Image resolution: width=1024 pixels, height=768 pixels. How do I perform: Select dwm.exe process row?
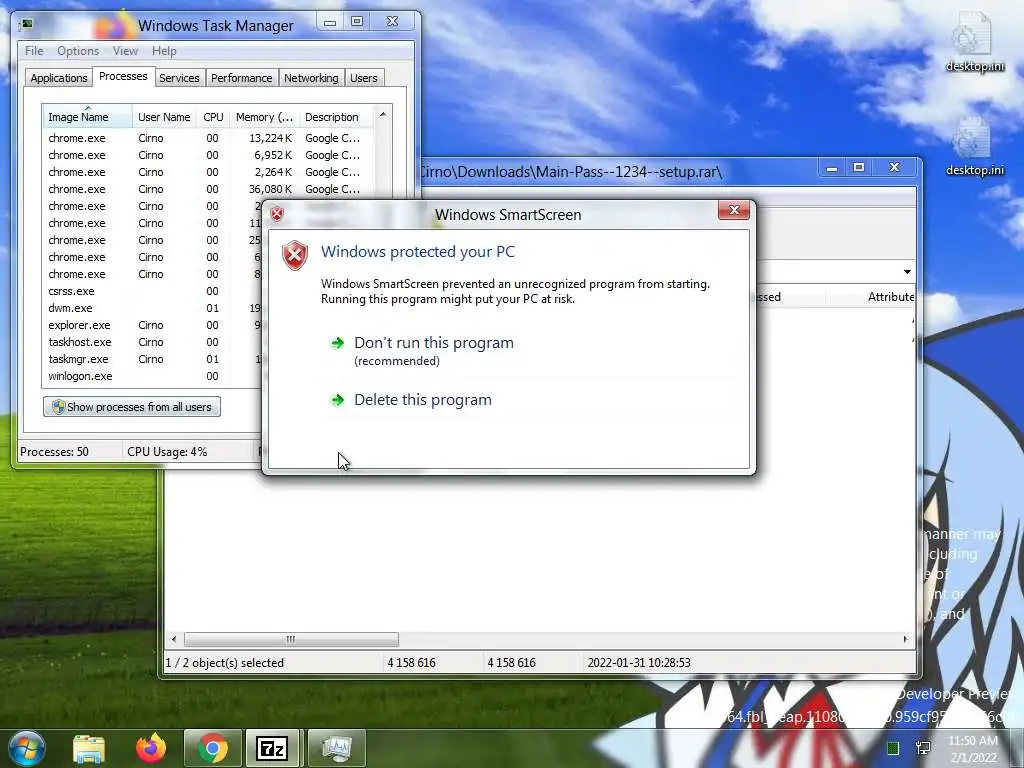pyautogui.click(x=152, y=308)
